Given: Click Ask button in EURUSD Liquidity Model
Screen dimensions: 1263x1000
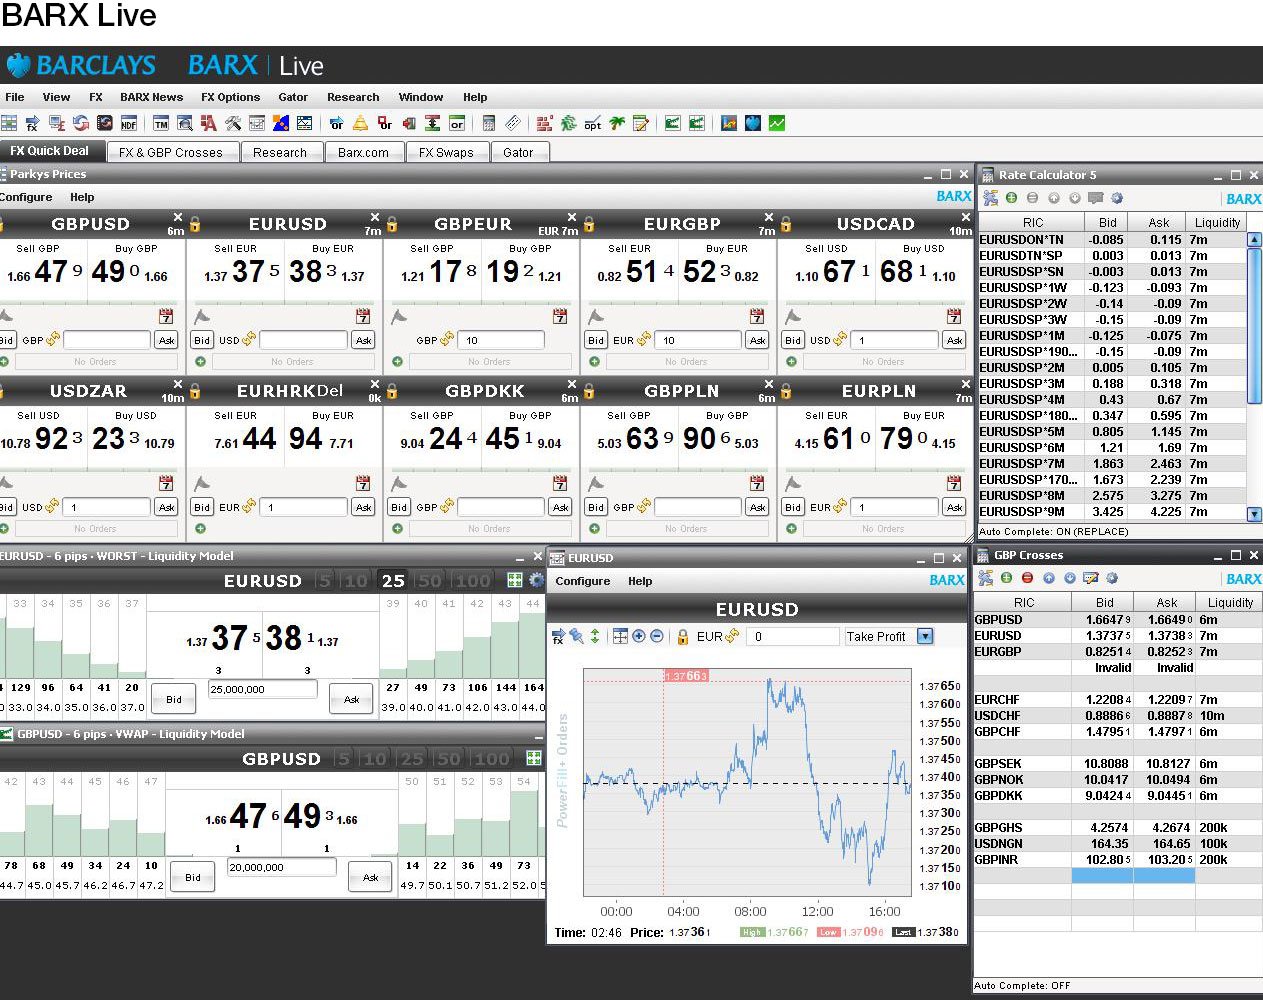Looking at the screenshot, I should 351,699.
